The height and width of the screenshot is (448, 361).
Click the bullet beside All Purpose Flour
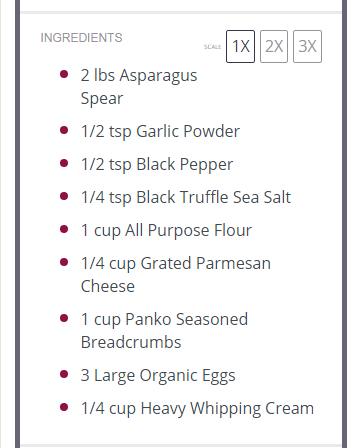coord(64,229)
